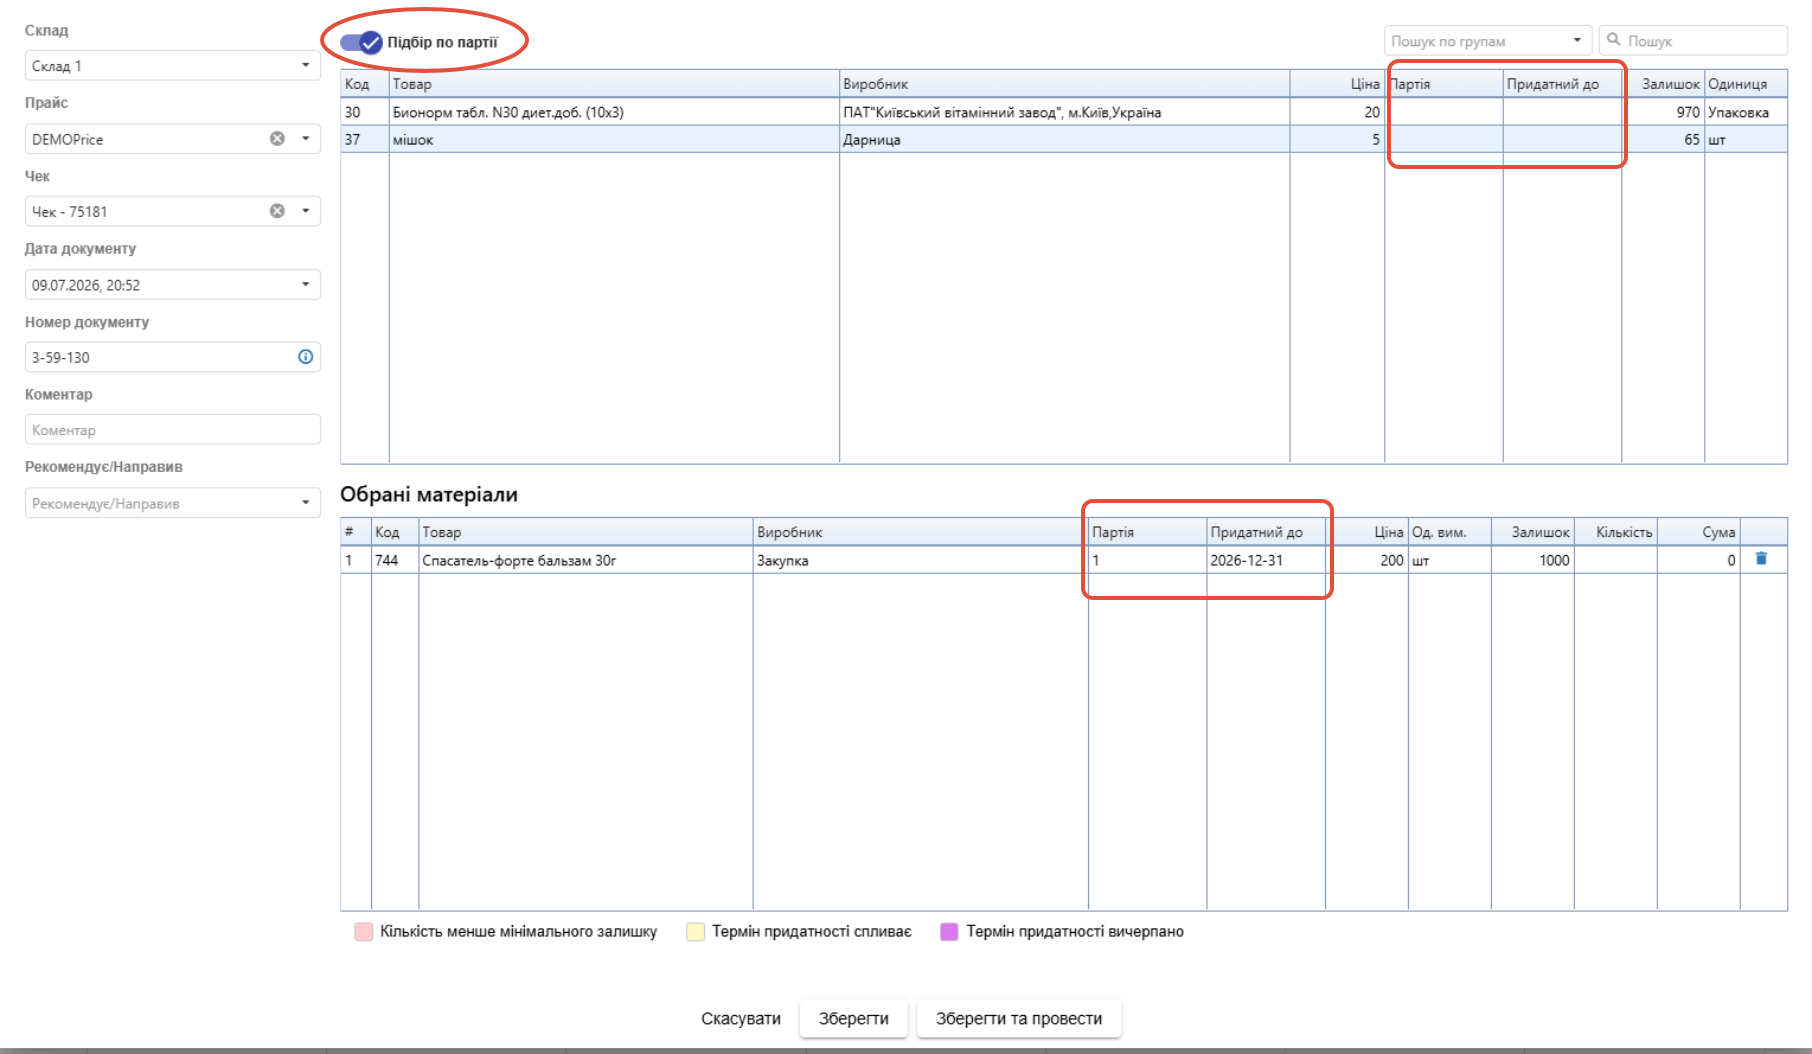The image size is (1812, 1054).
Task: Click the purple expired shelf-life legend swatch
Action: coord(949,932)
